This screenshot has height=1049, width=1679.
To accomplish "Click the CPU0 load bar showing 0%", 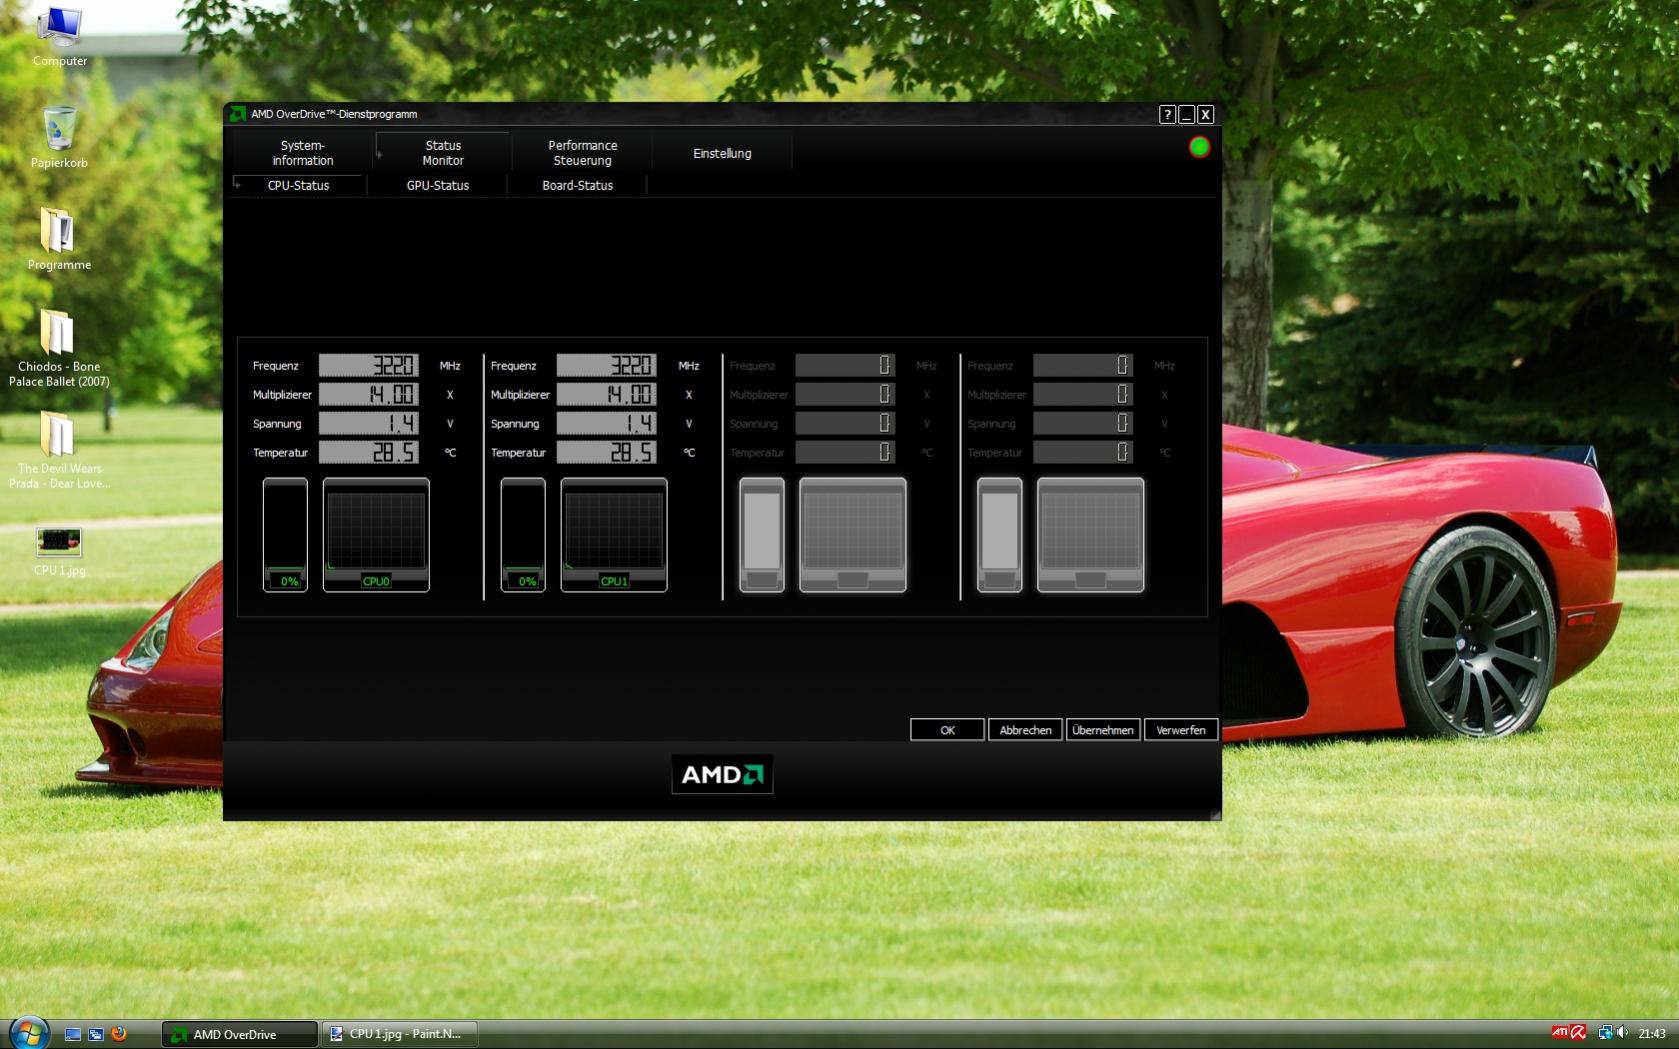I will click(285, 534).
